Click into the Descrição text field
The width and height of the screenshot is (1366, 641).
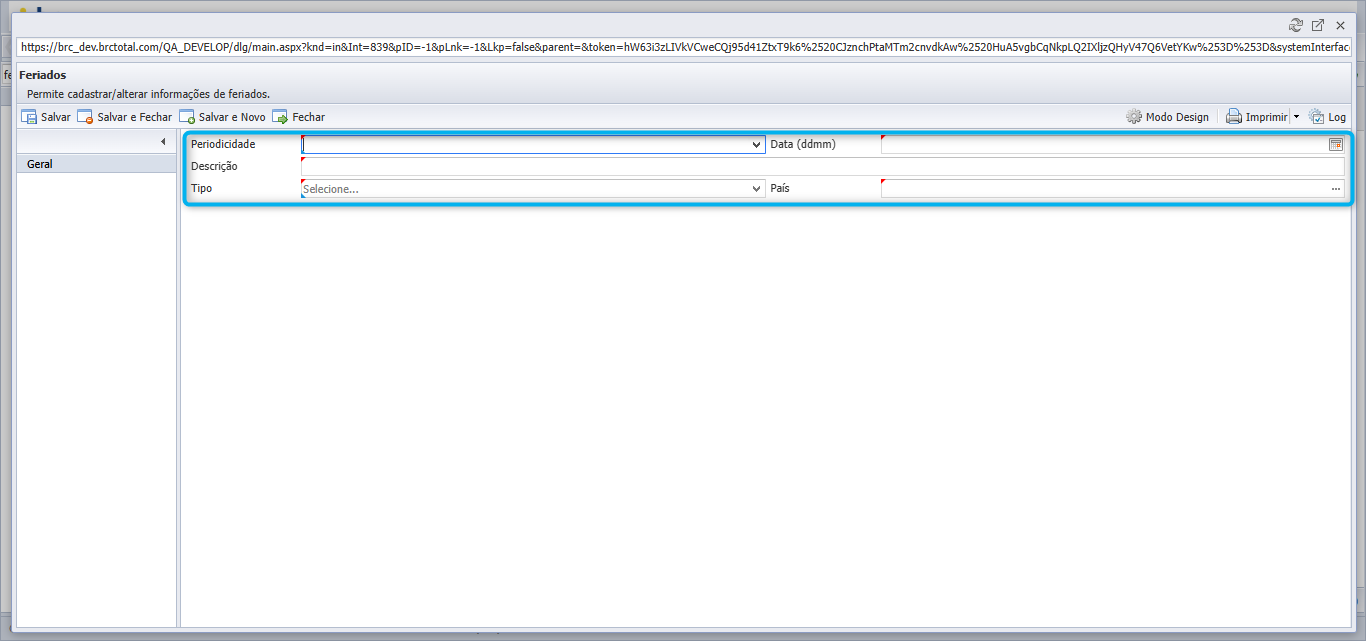823,166
